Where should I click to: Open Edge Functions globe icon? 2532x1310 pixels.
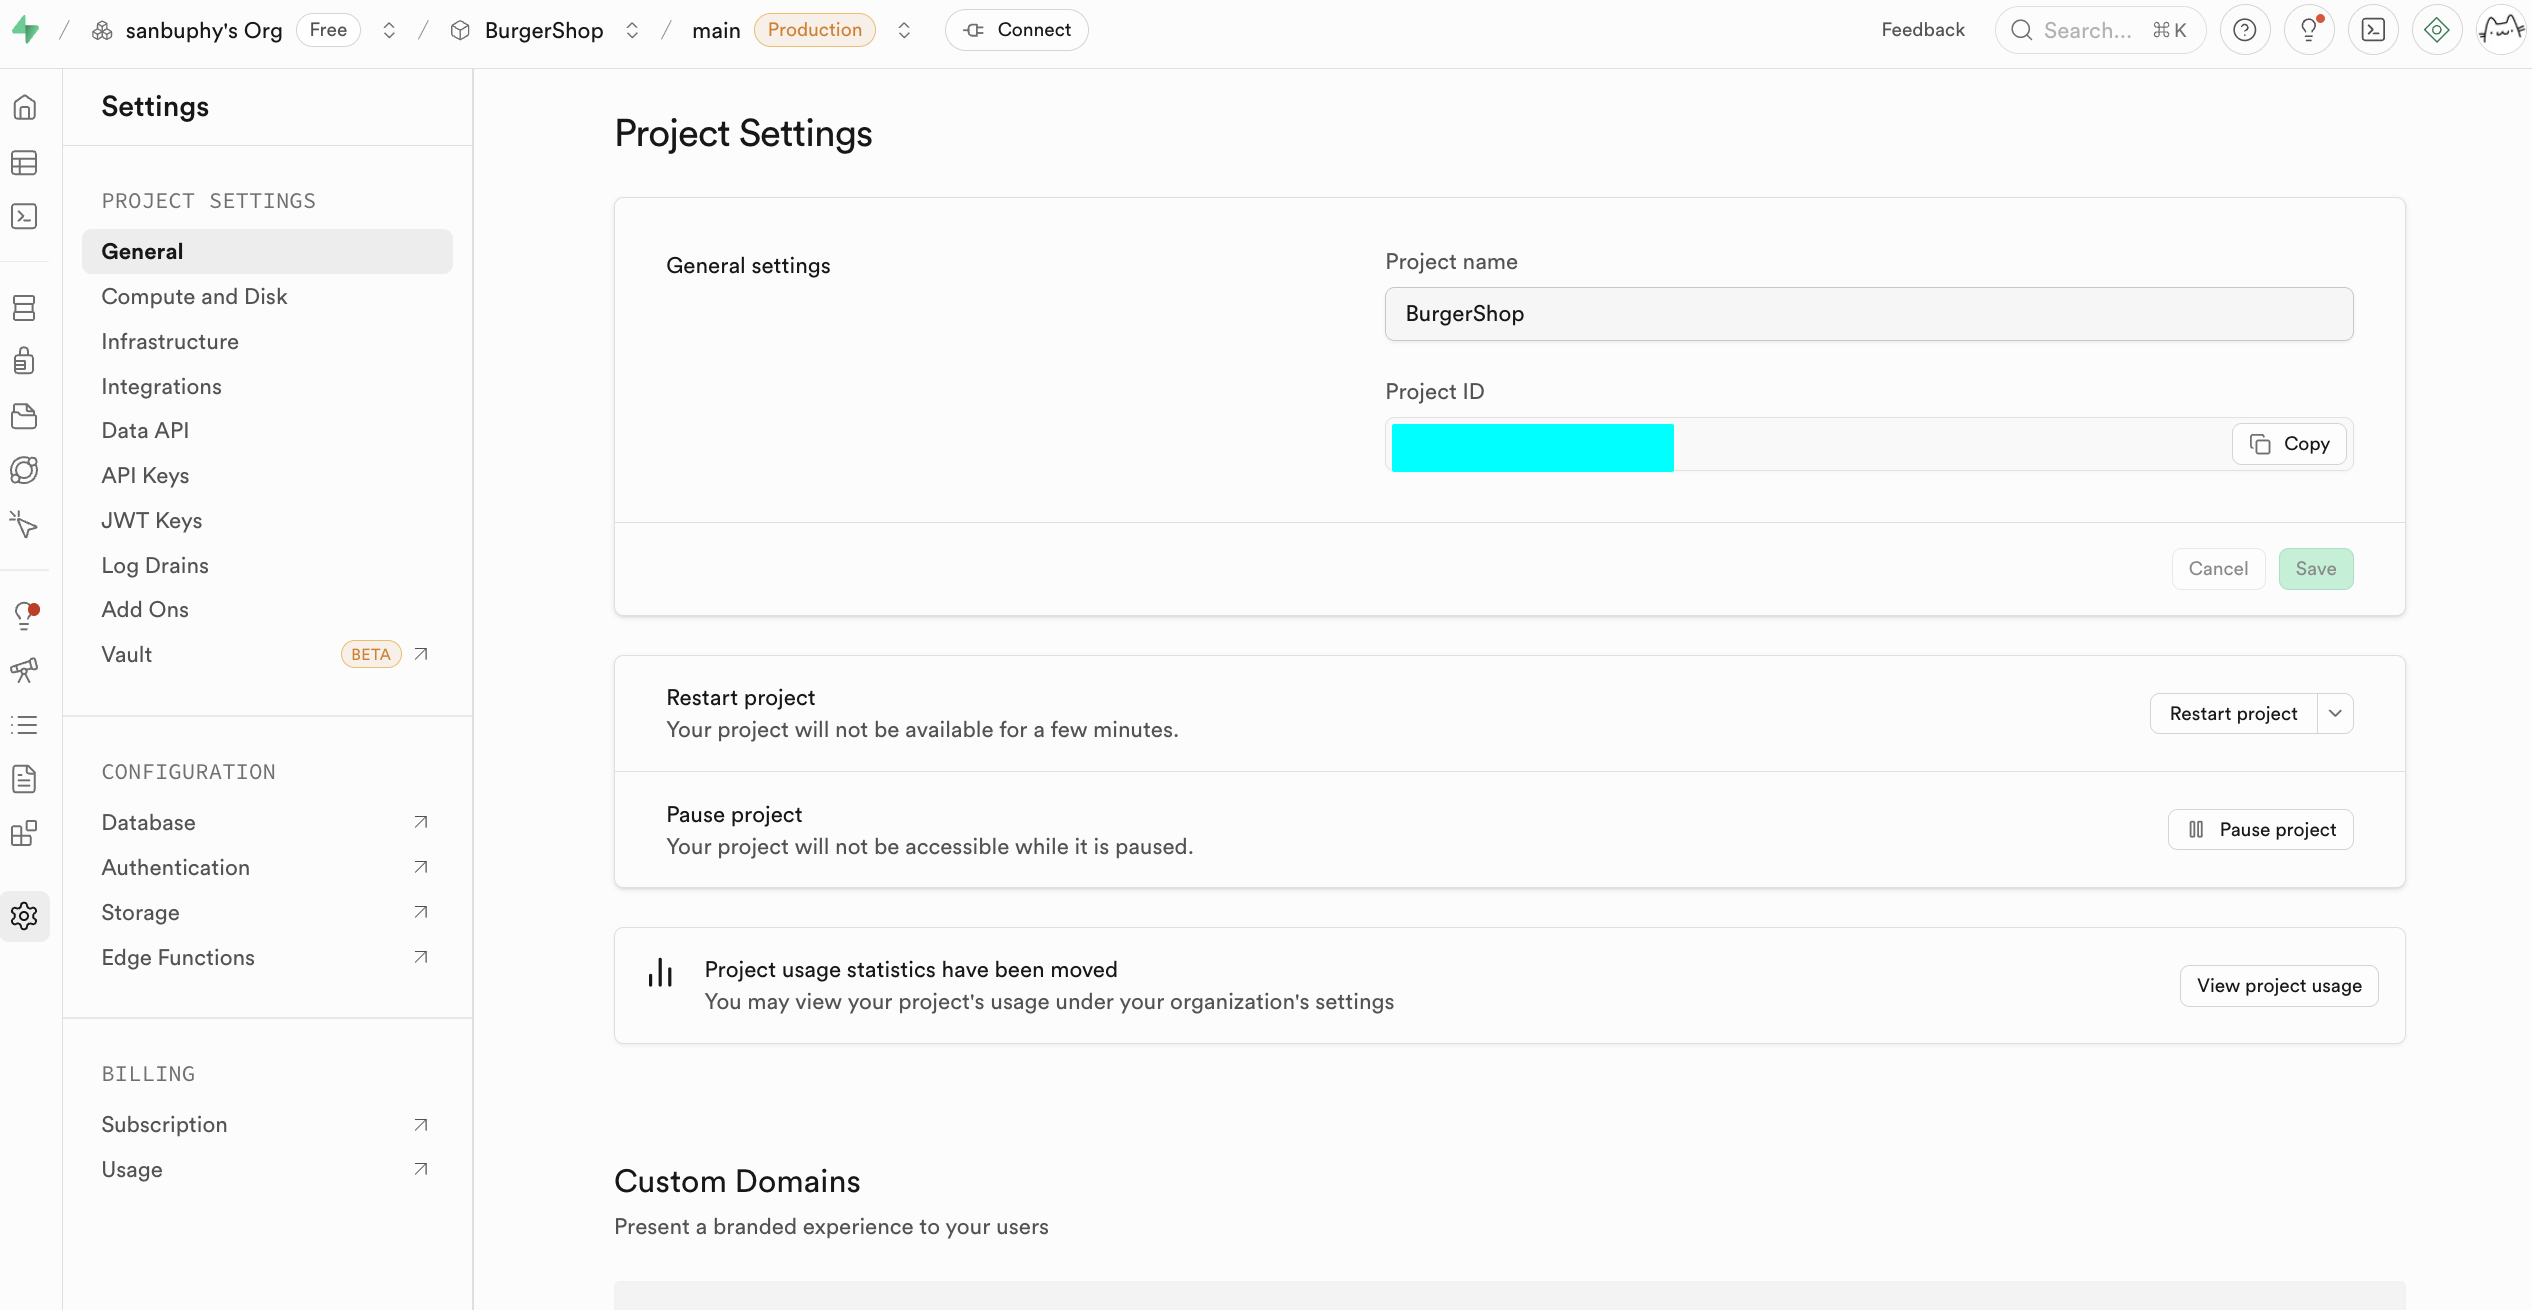[x=24, y=470]
